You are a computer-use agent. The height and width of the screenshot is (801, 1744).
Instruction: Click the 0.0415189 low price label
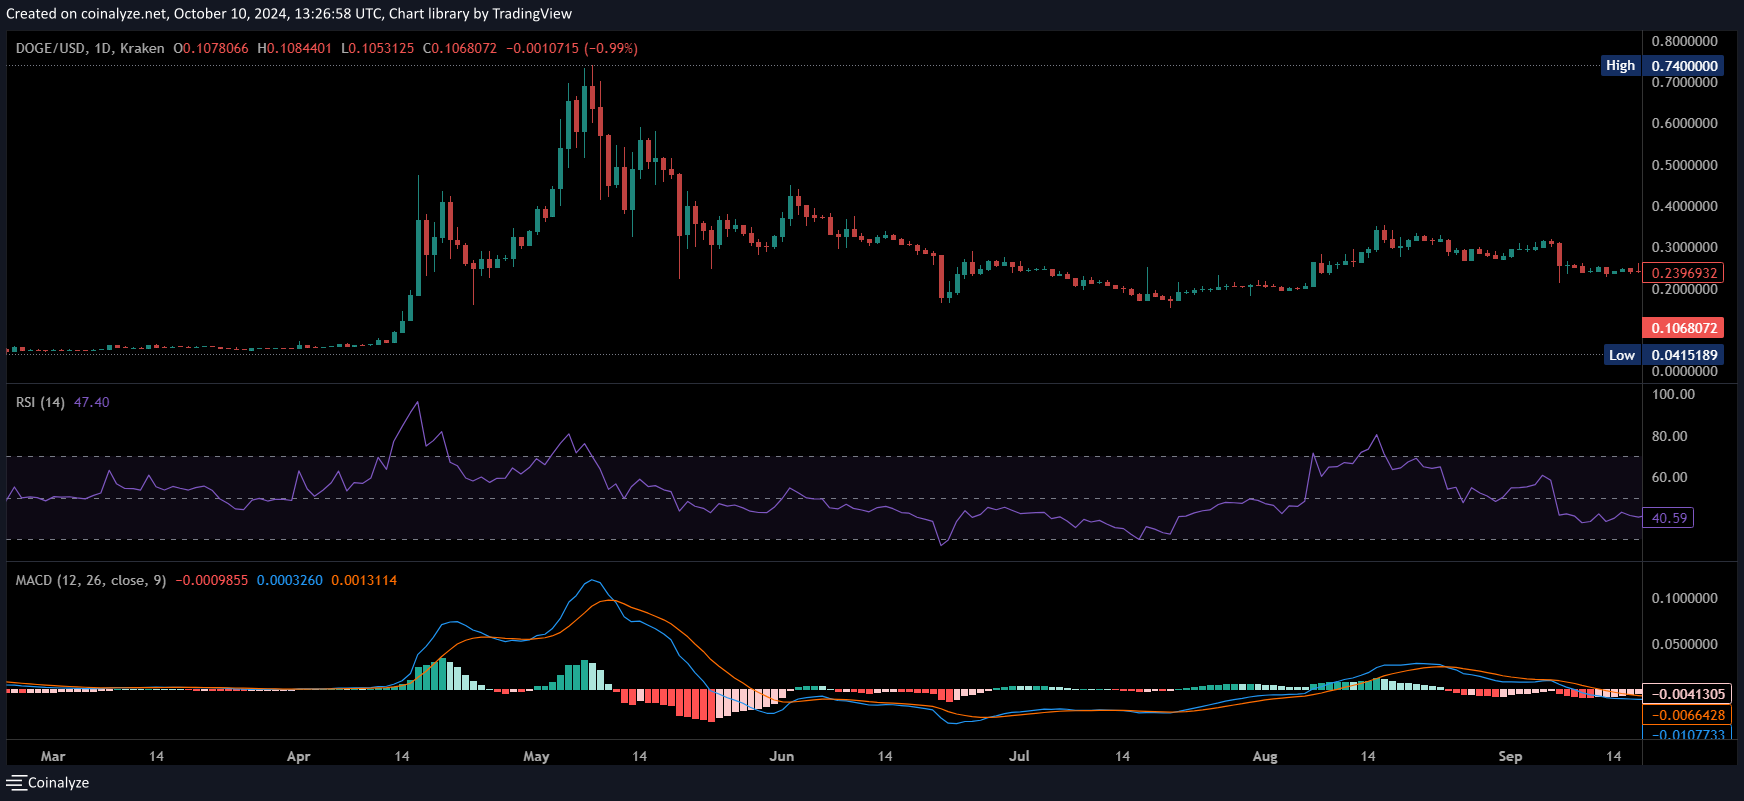(x=1684, y=355)
